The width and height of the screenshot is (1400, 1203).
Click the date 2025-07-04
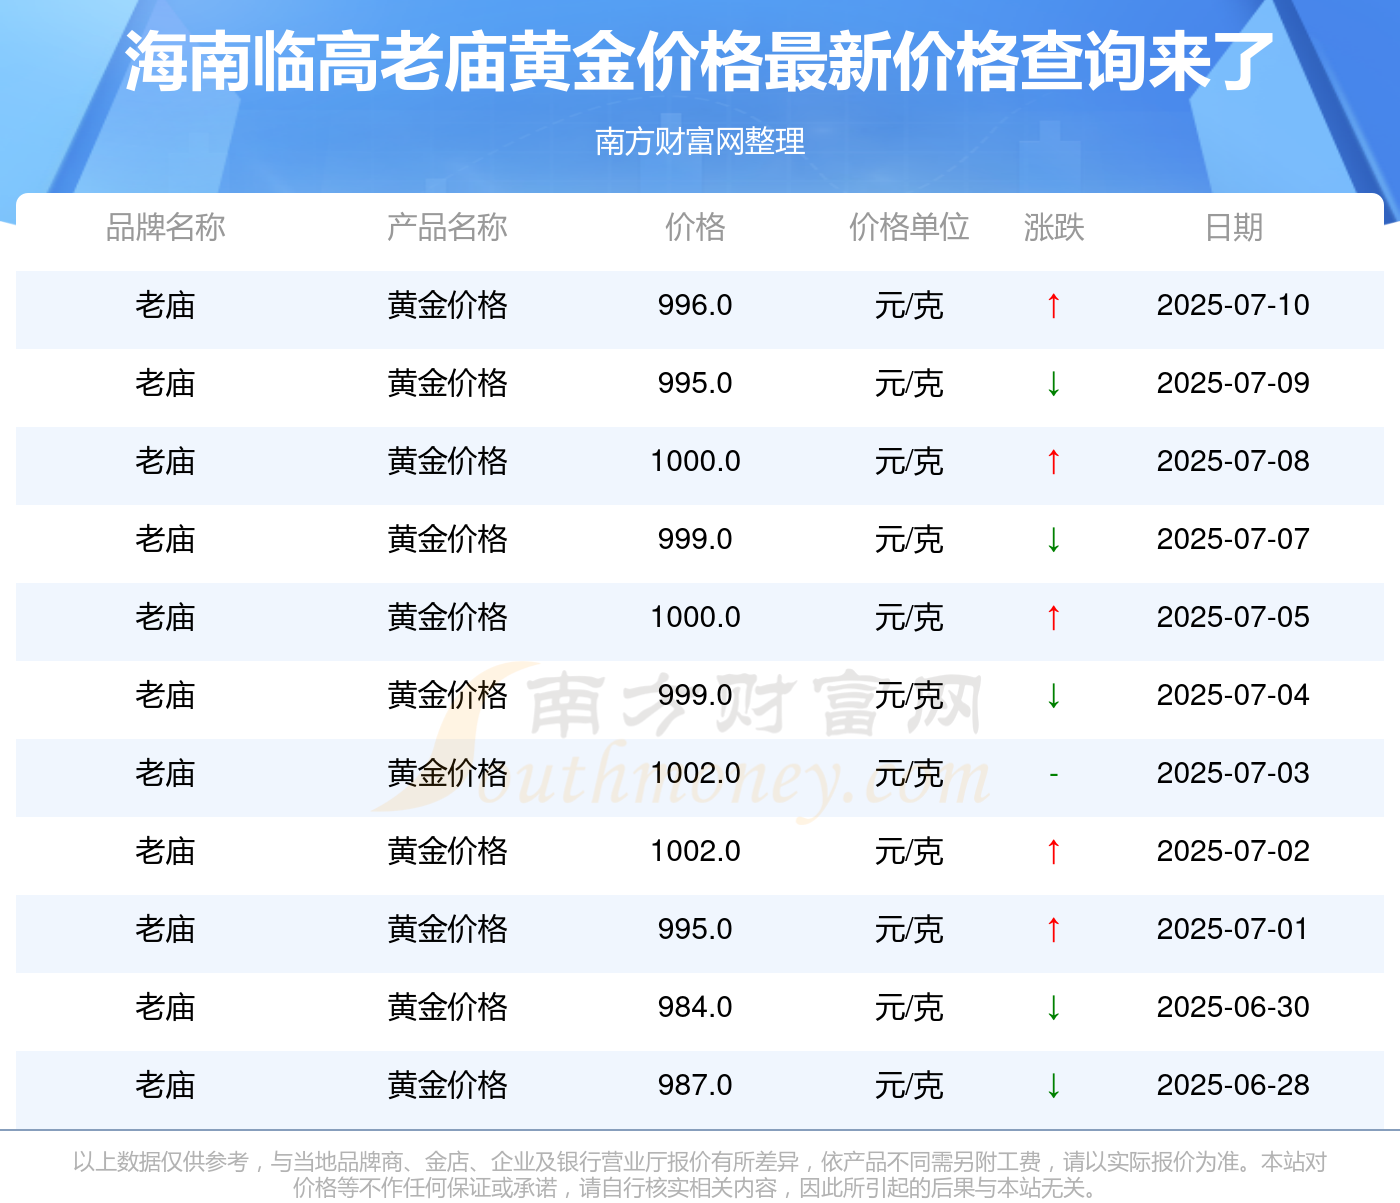tap(1233, 695)
